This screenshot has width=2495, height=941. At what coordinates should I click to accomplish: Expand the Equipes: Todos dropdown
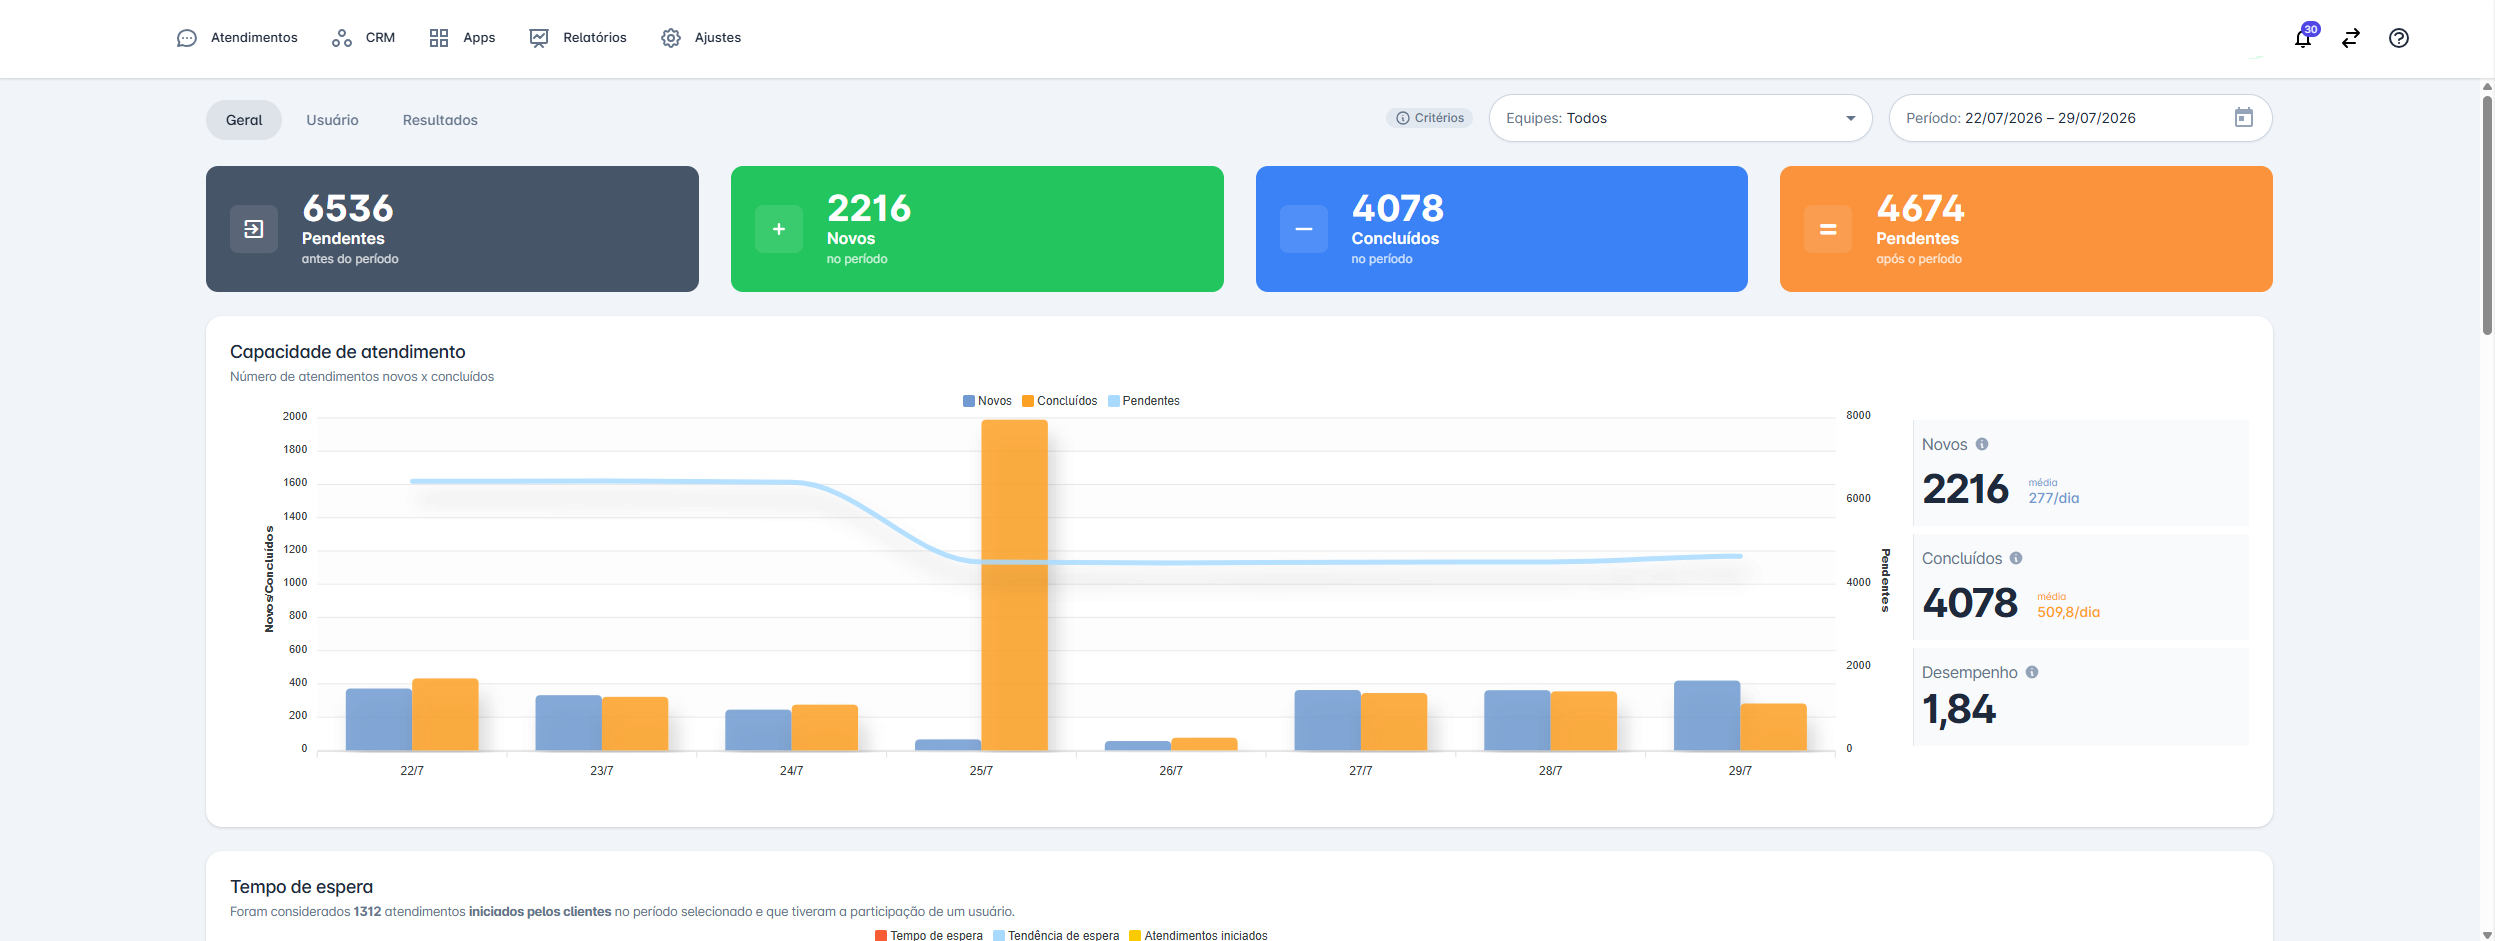(x=1680, y=118)
